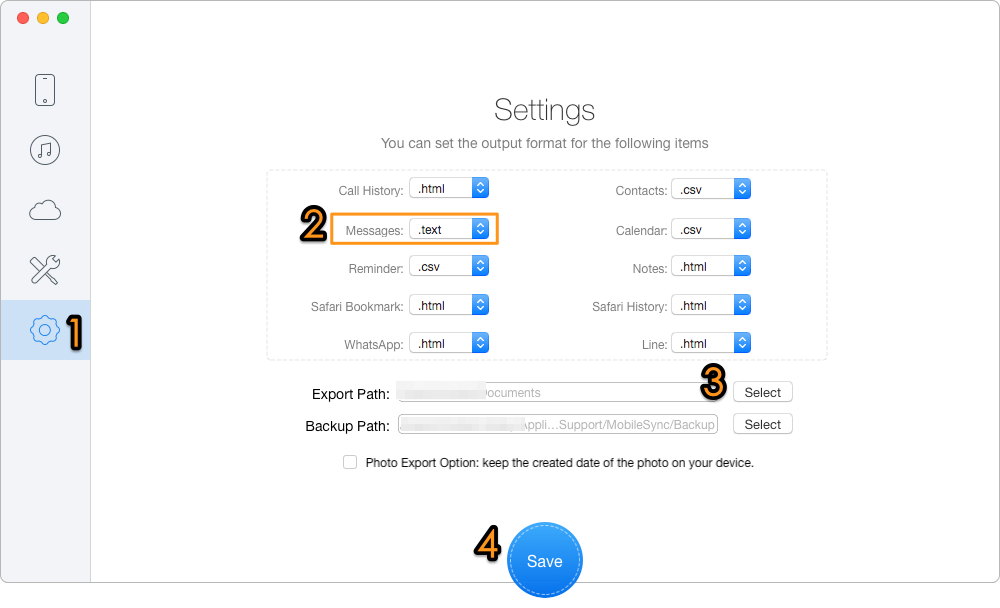1000x608 pixels.
Task: Open the tools (wrench and screwdriver) section
Action: point(45,270)
